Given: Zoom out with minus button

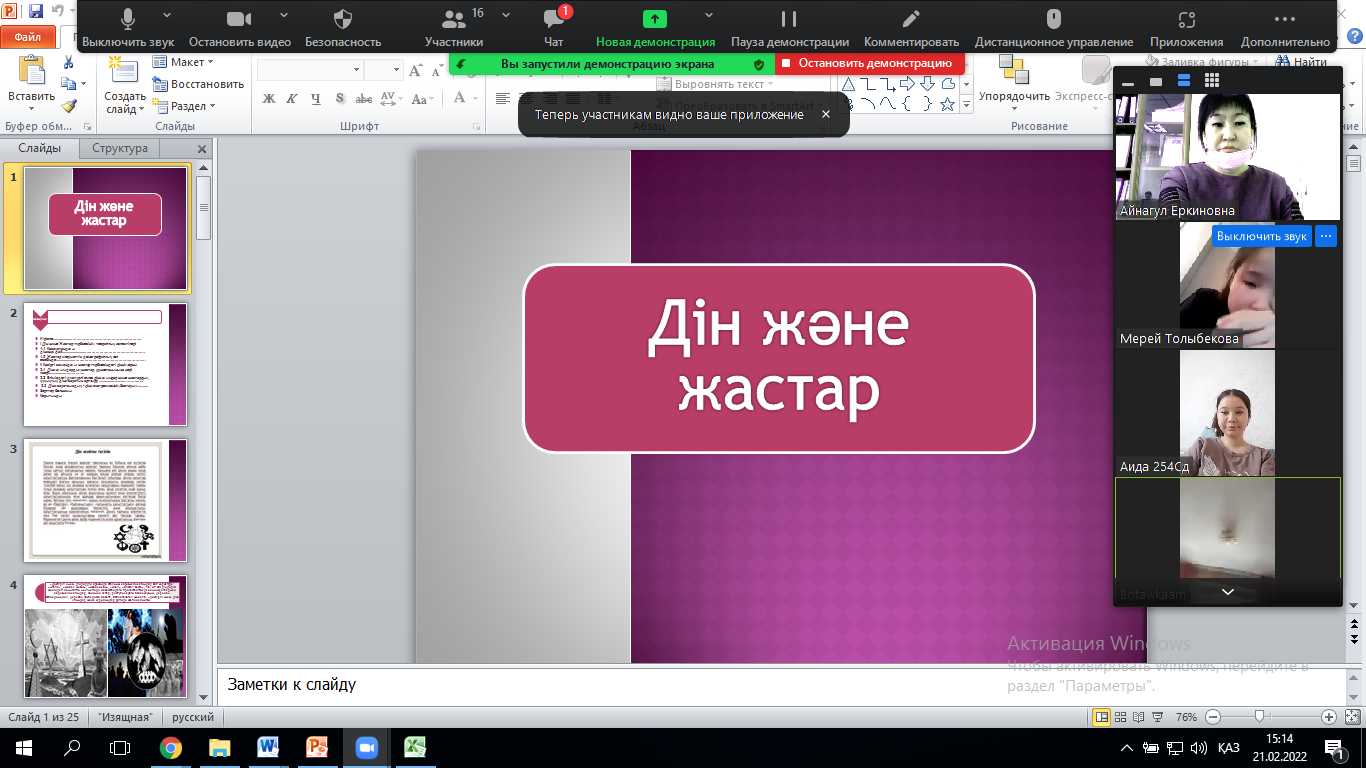Looking at the screenshot, I should [x=1212, y=717].
